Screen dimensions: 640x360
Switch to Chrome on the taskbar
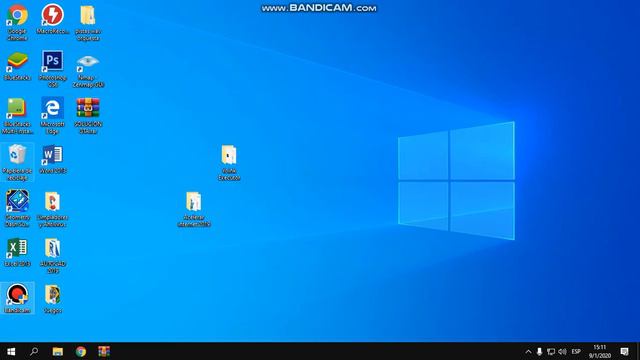pyautogui.click(x=81, y=351)
